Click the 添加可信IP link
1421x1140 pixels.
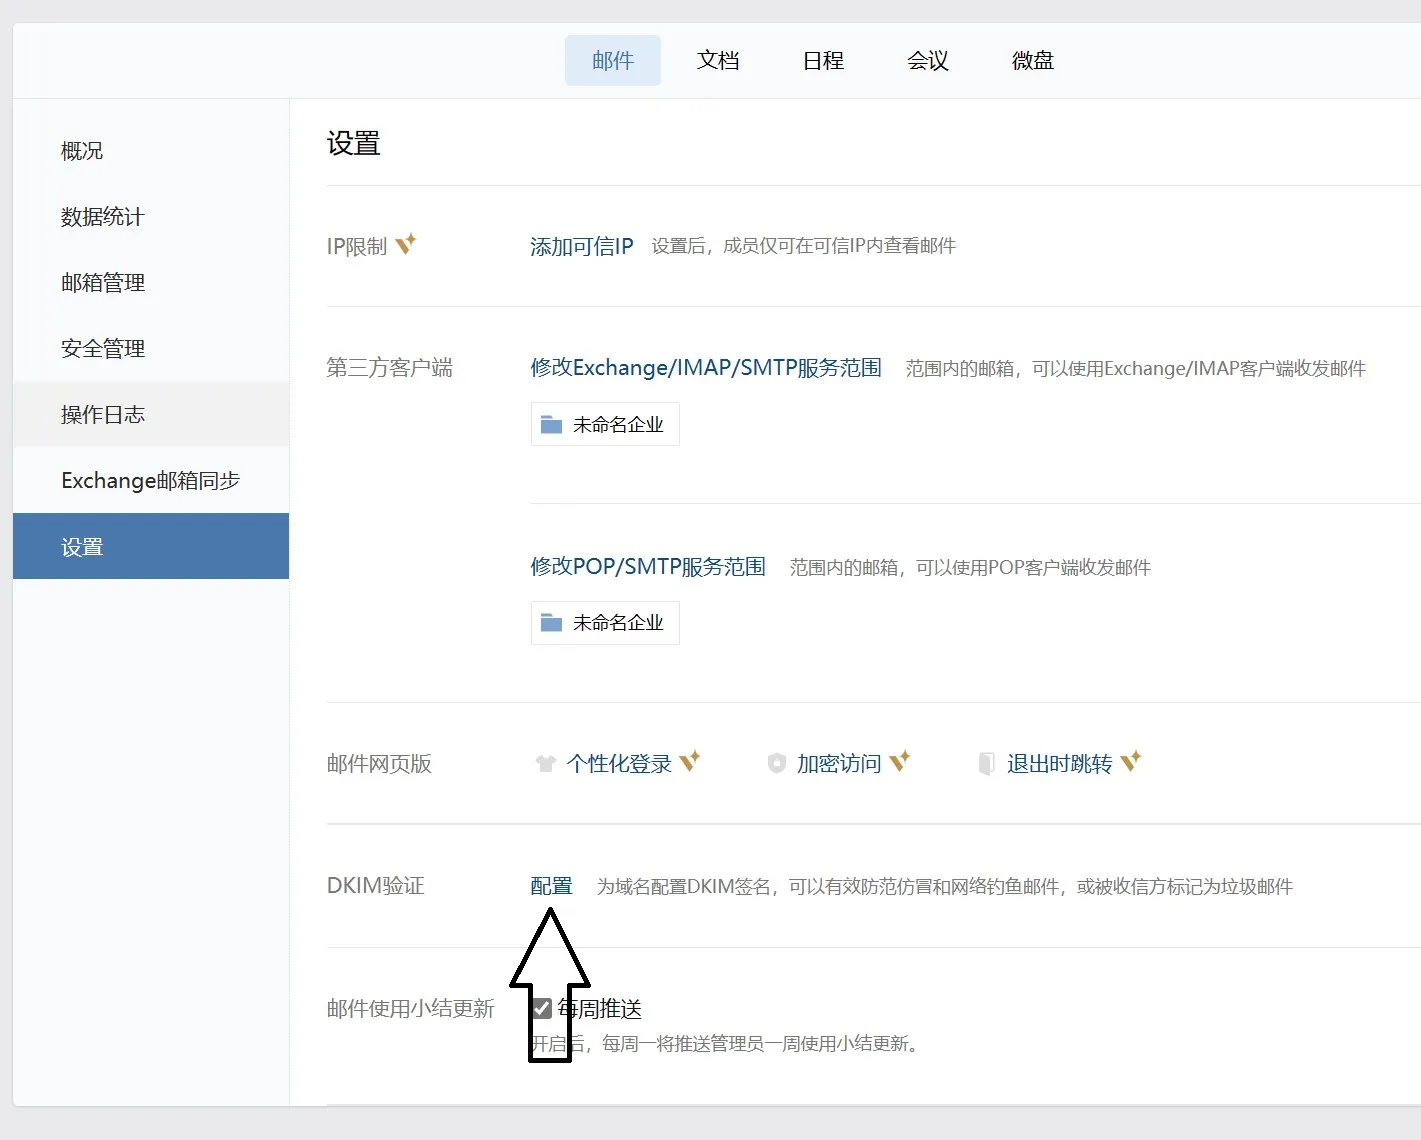pos(581,247)
